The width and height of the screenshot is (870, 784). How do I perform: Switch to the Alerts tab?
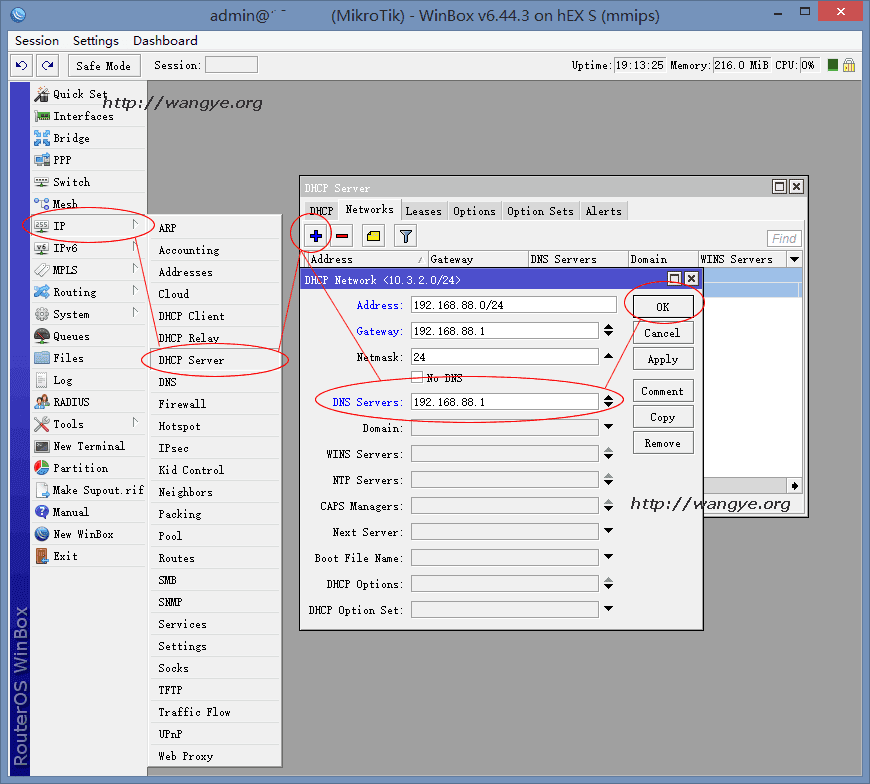pyautogui.click(x=604, y=211)
